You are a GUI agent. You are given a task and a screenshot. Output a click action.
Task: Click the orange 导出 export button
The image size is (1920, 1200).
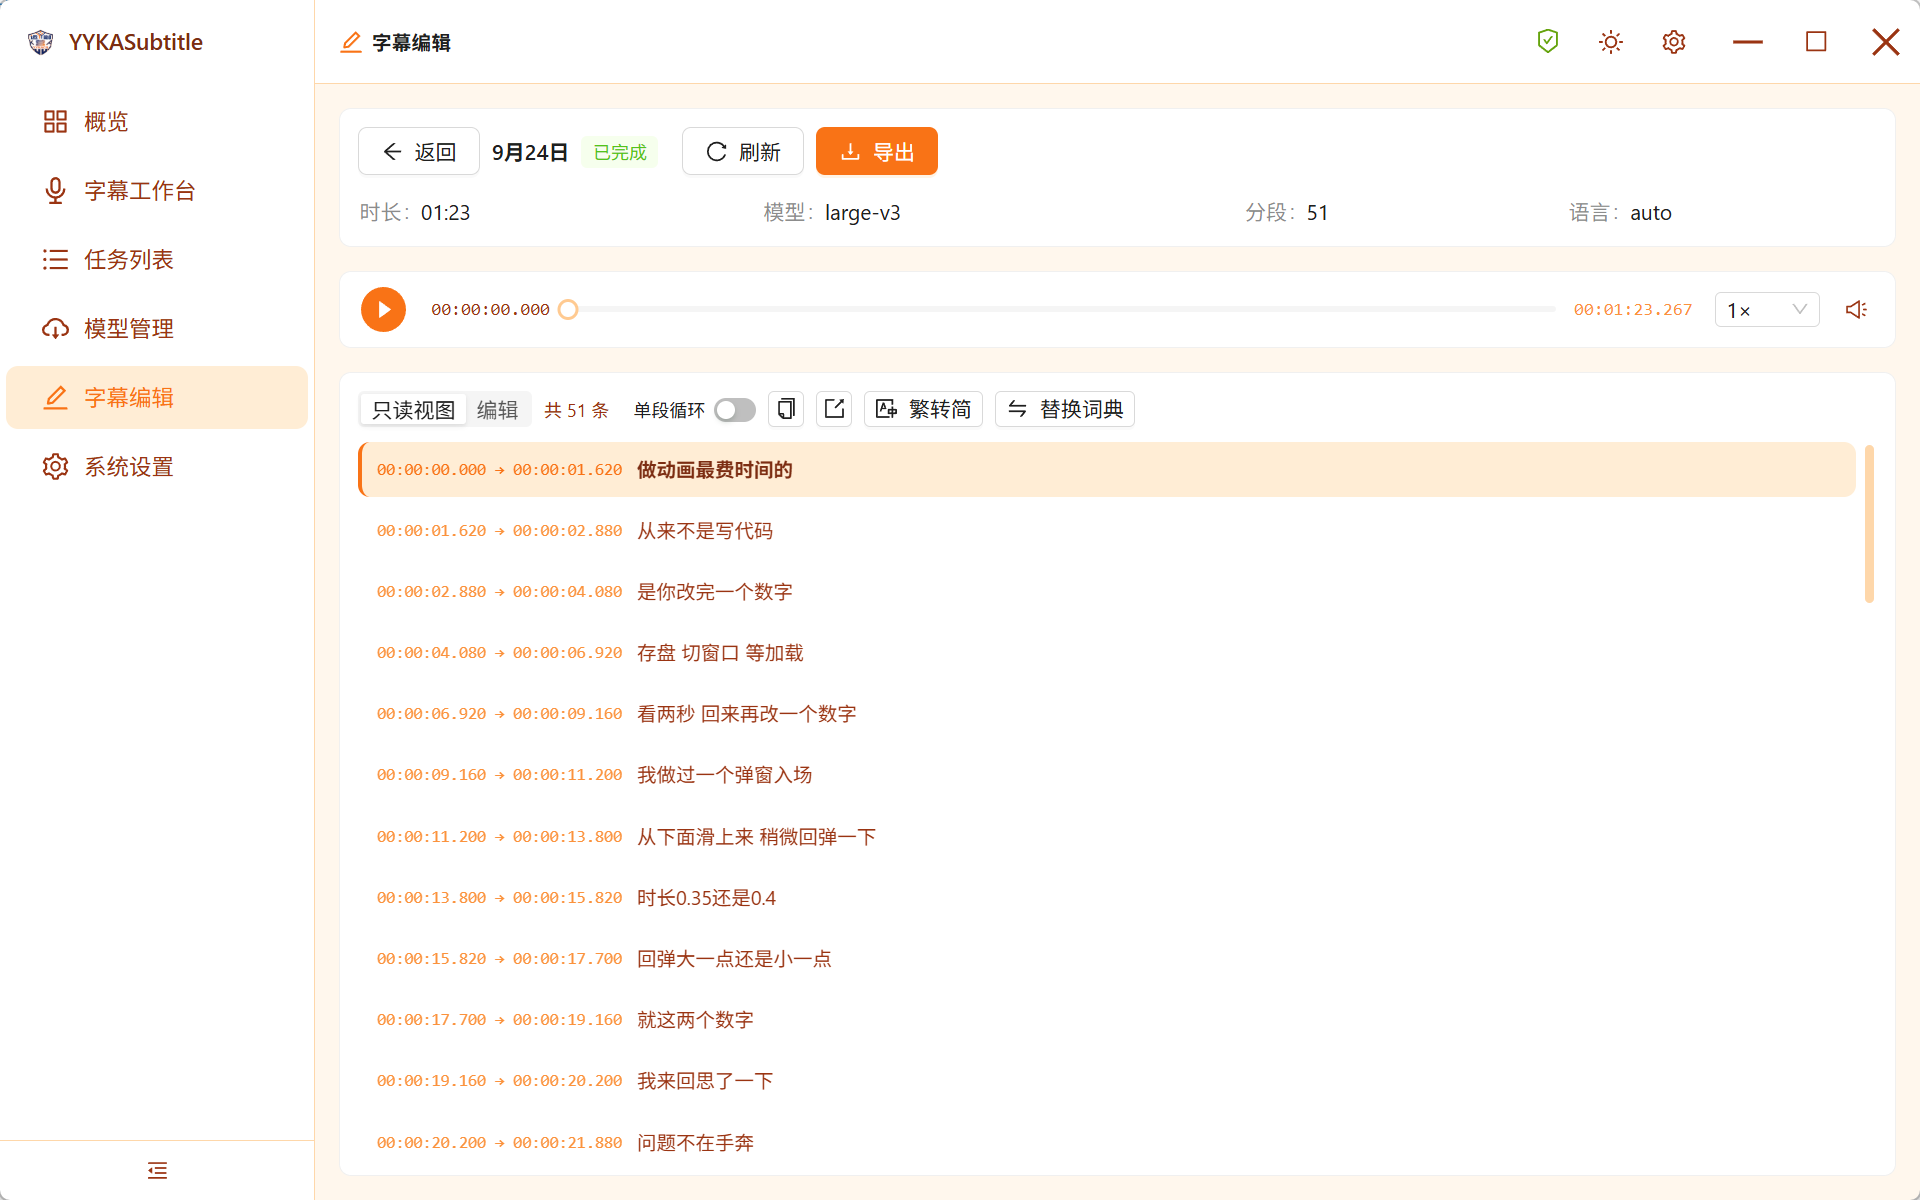tap(877, 152)
